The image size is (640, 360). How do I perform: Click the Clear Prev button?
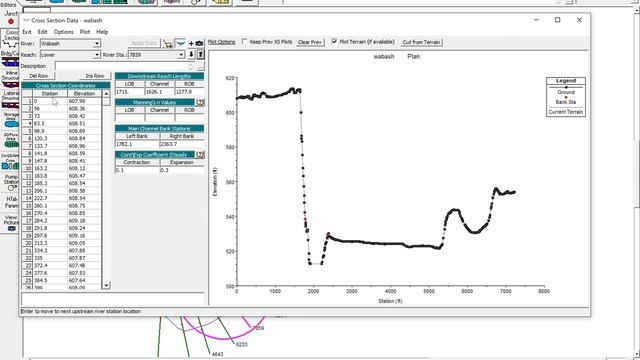pyautogui.click(x=310, y=42)
